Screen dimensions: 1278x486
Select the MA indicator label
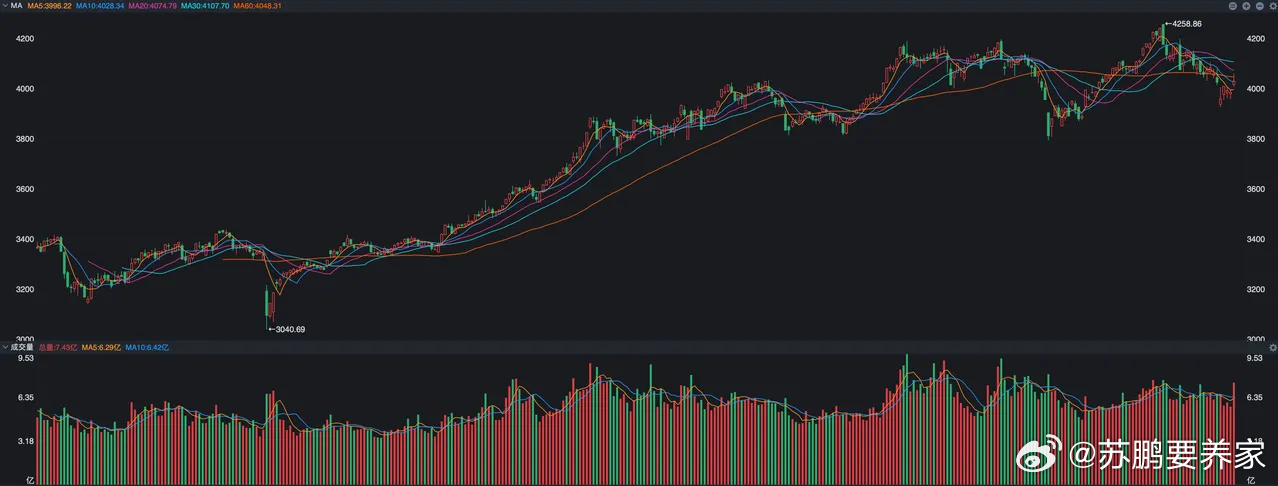16,6
